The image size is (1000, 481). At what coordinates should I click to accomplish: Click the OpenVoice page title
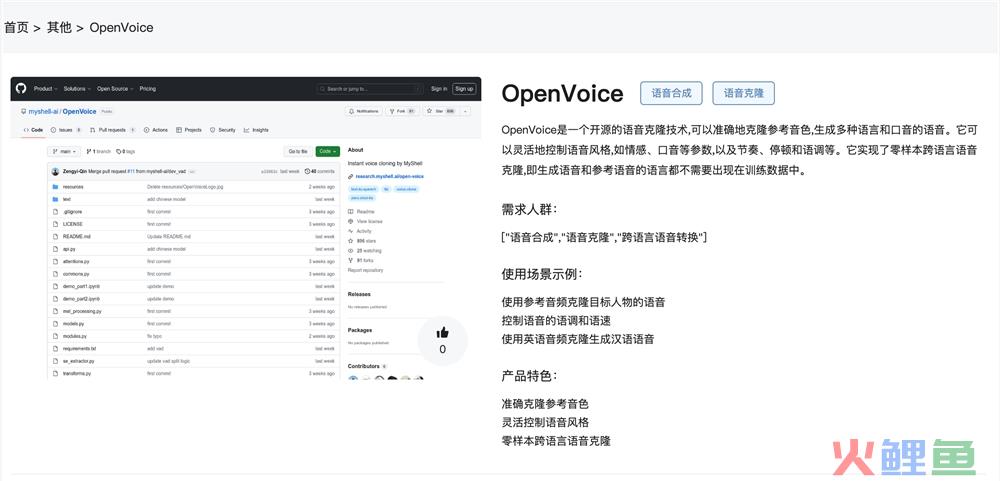click(x=562, y=94)
